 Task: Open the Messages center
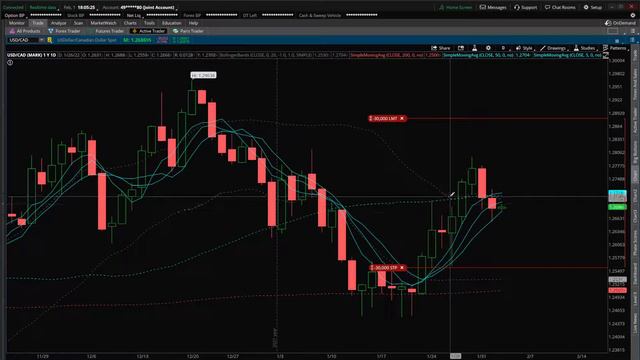[x=493, y=7]
